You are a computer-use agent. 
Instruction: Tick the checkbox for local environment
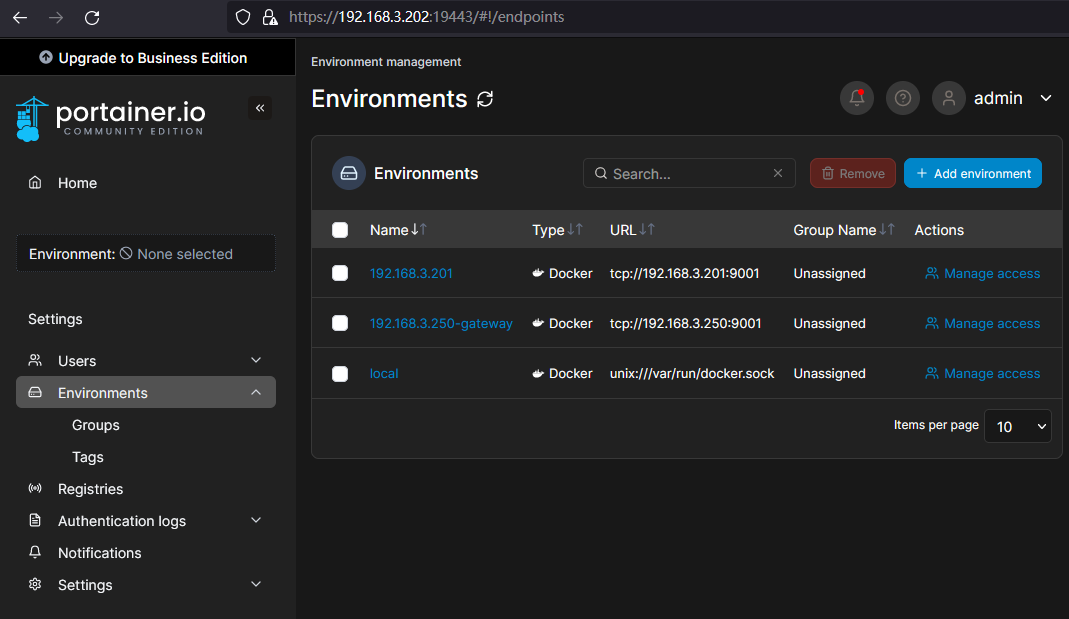click(x=340, y=373)
